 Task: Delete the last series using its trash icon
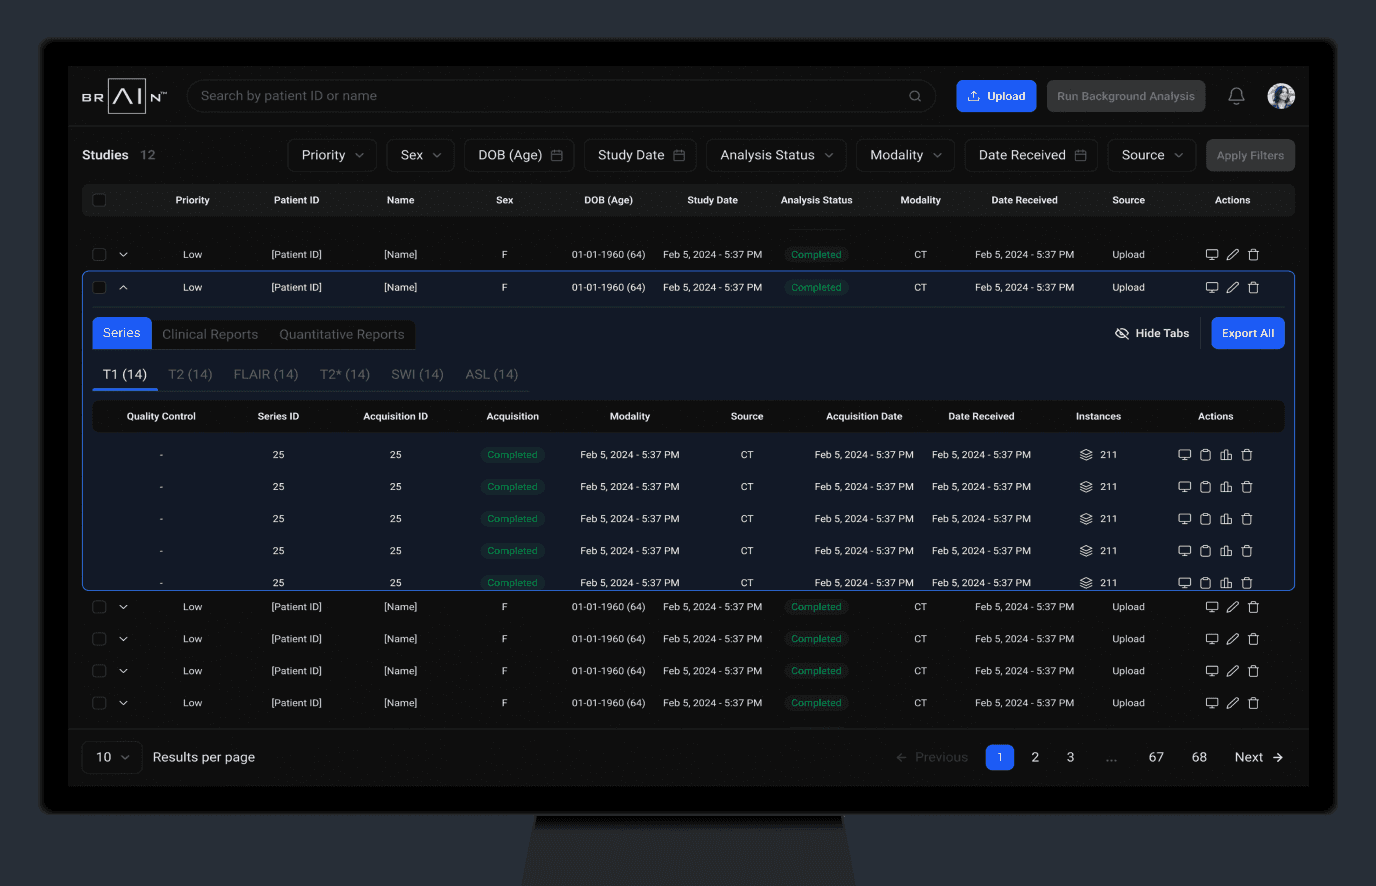[x=1246, y=582]
